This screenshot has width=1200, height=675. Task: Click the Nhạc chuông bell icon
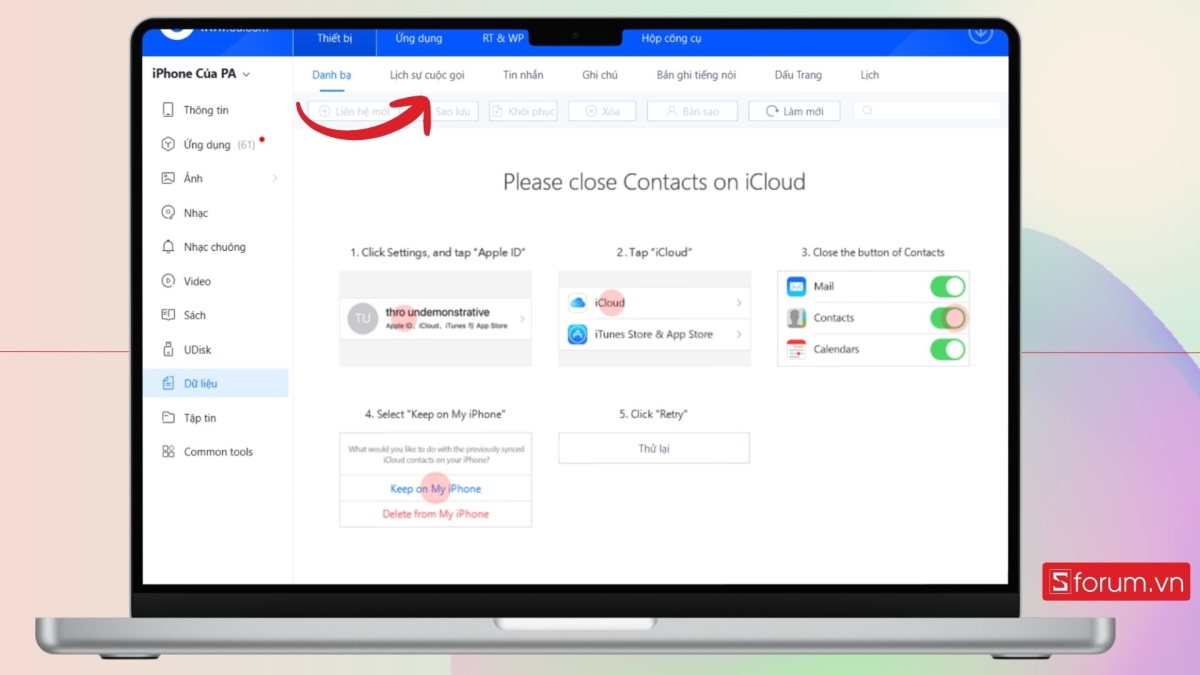coord(168,247)
